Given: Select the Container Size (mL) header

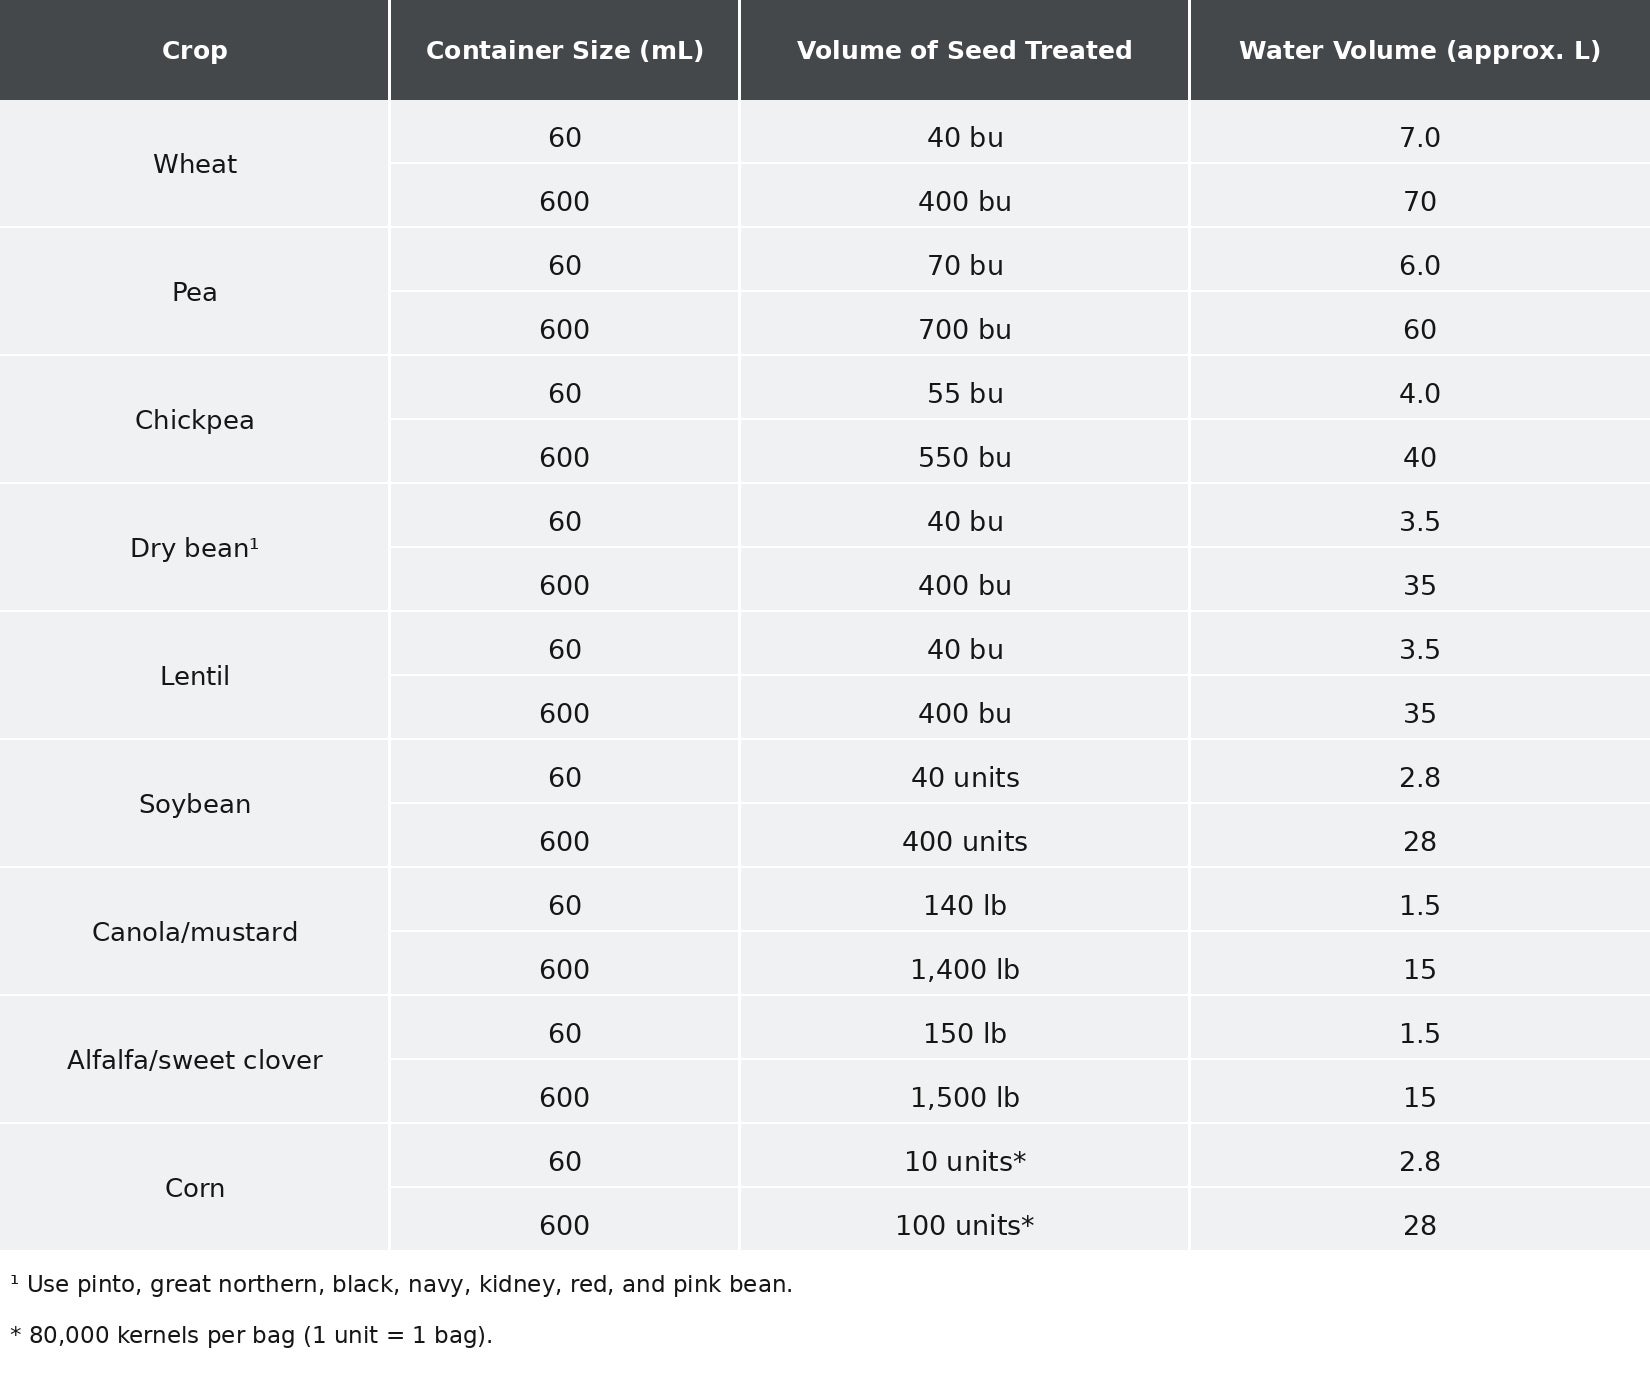Looking at the screenshot, I should click(x=564, y=50).
